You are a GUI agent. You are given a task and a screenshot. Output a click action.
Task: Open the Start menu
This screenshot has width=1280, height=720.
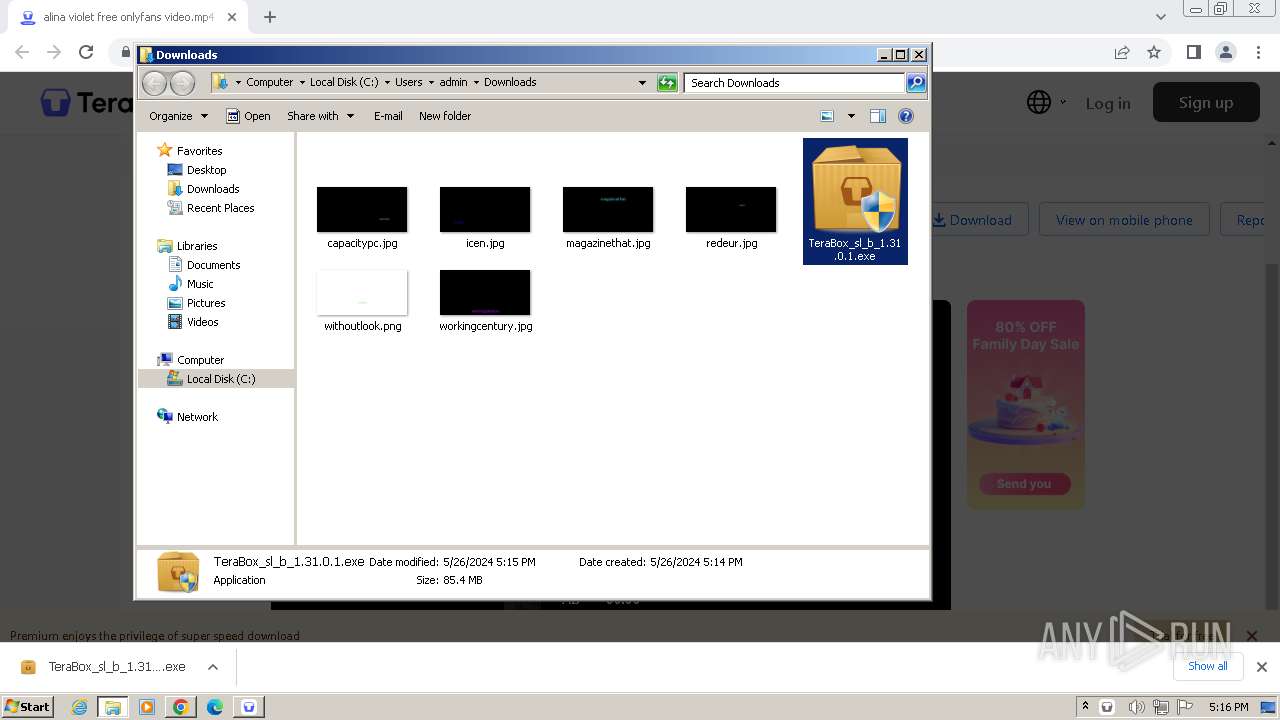[27, 706]
